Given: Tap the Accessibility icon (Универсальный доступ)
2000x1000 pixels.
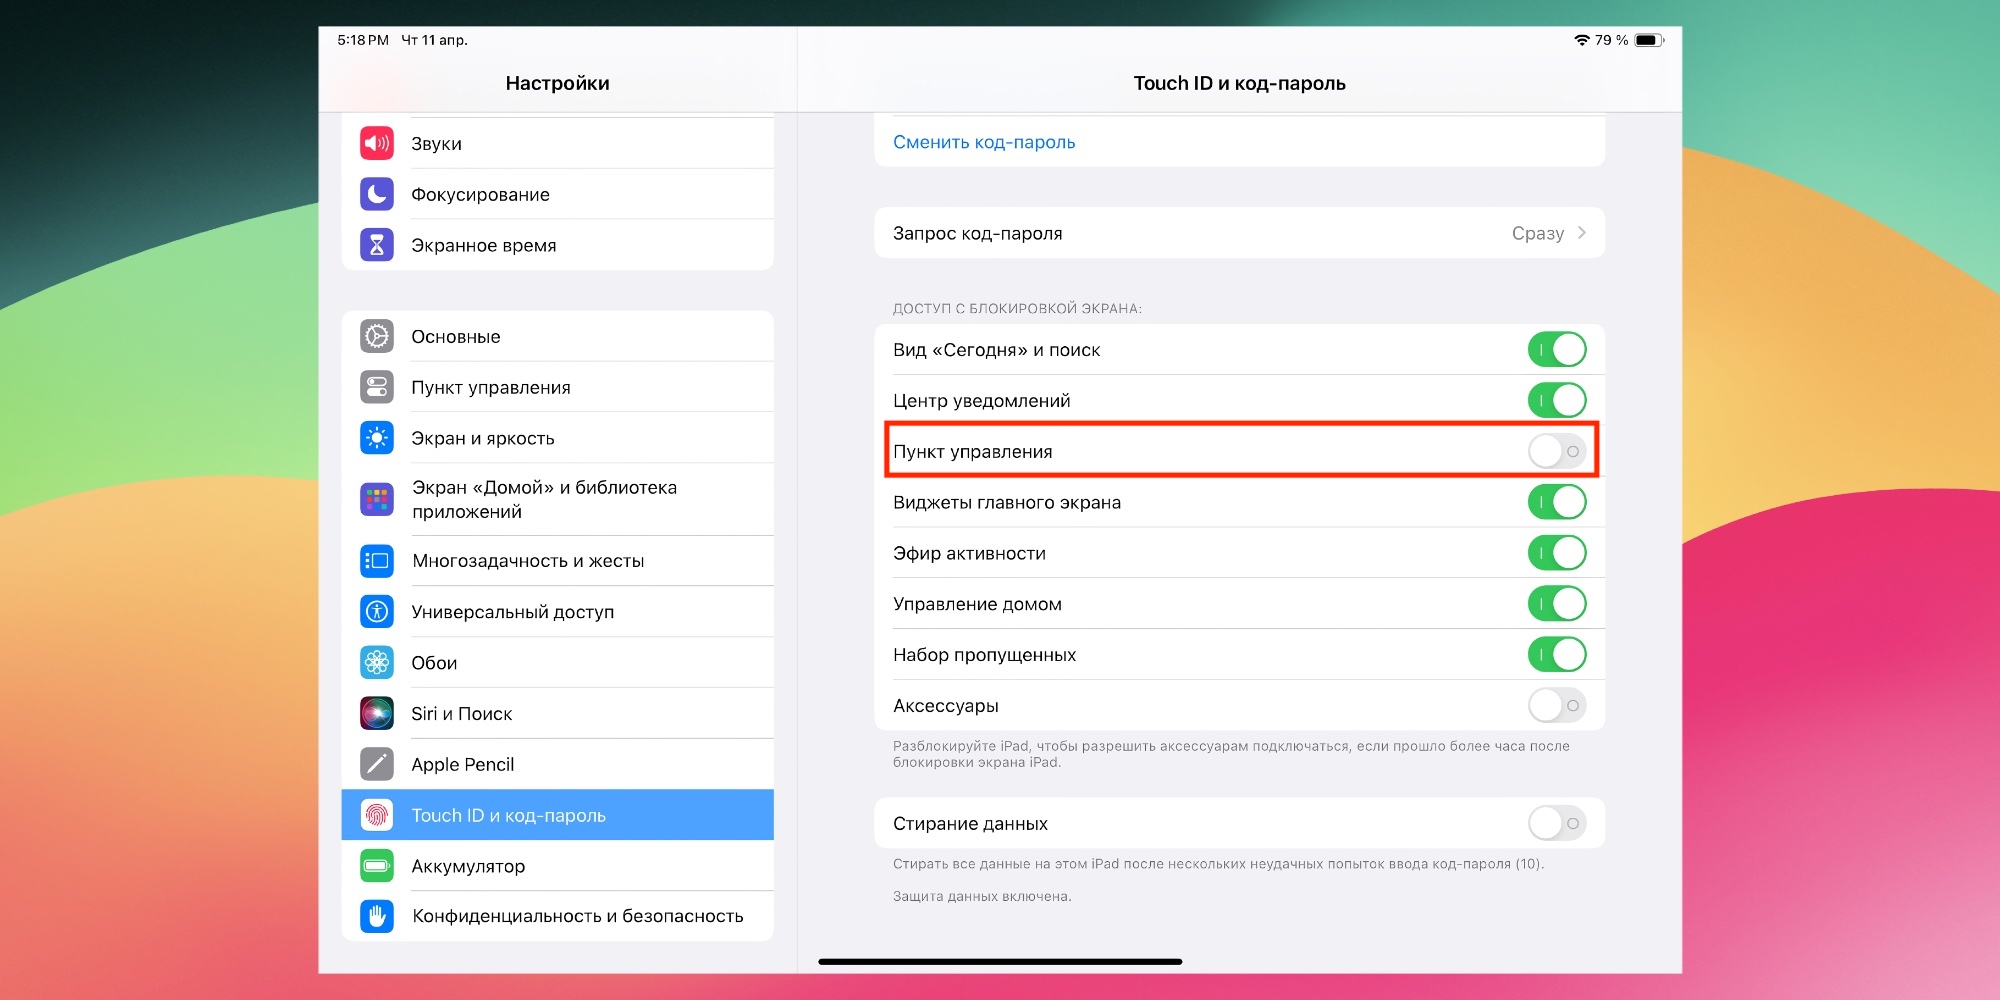Looking at the screenshot, I should click(377, 611).
